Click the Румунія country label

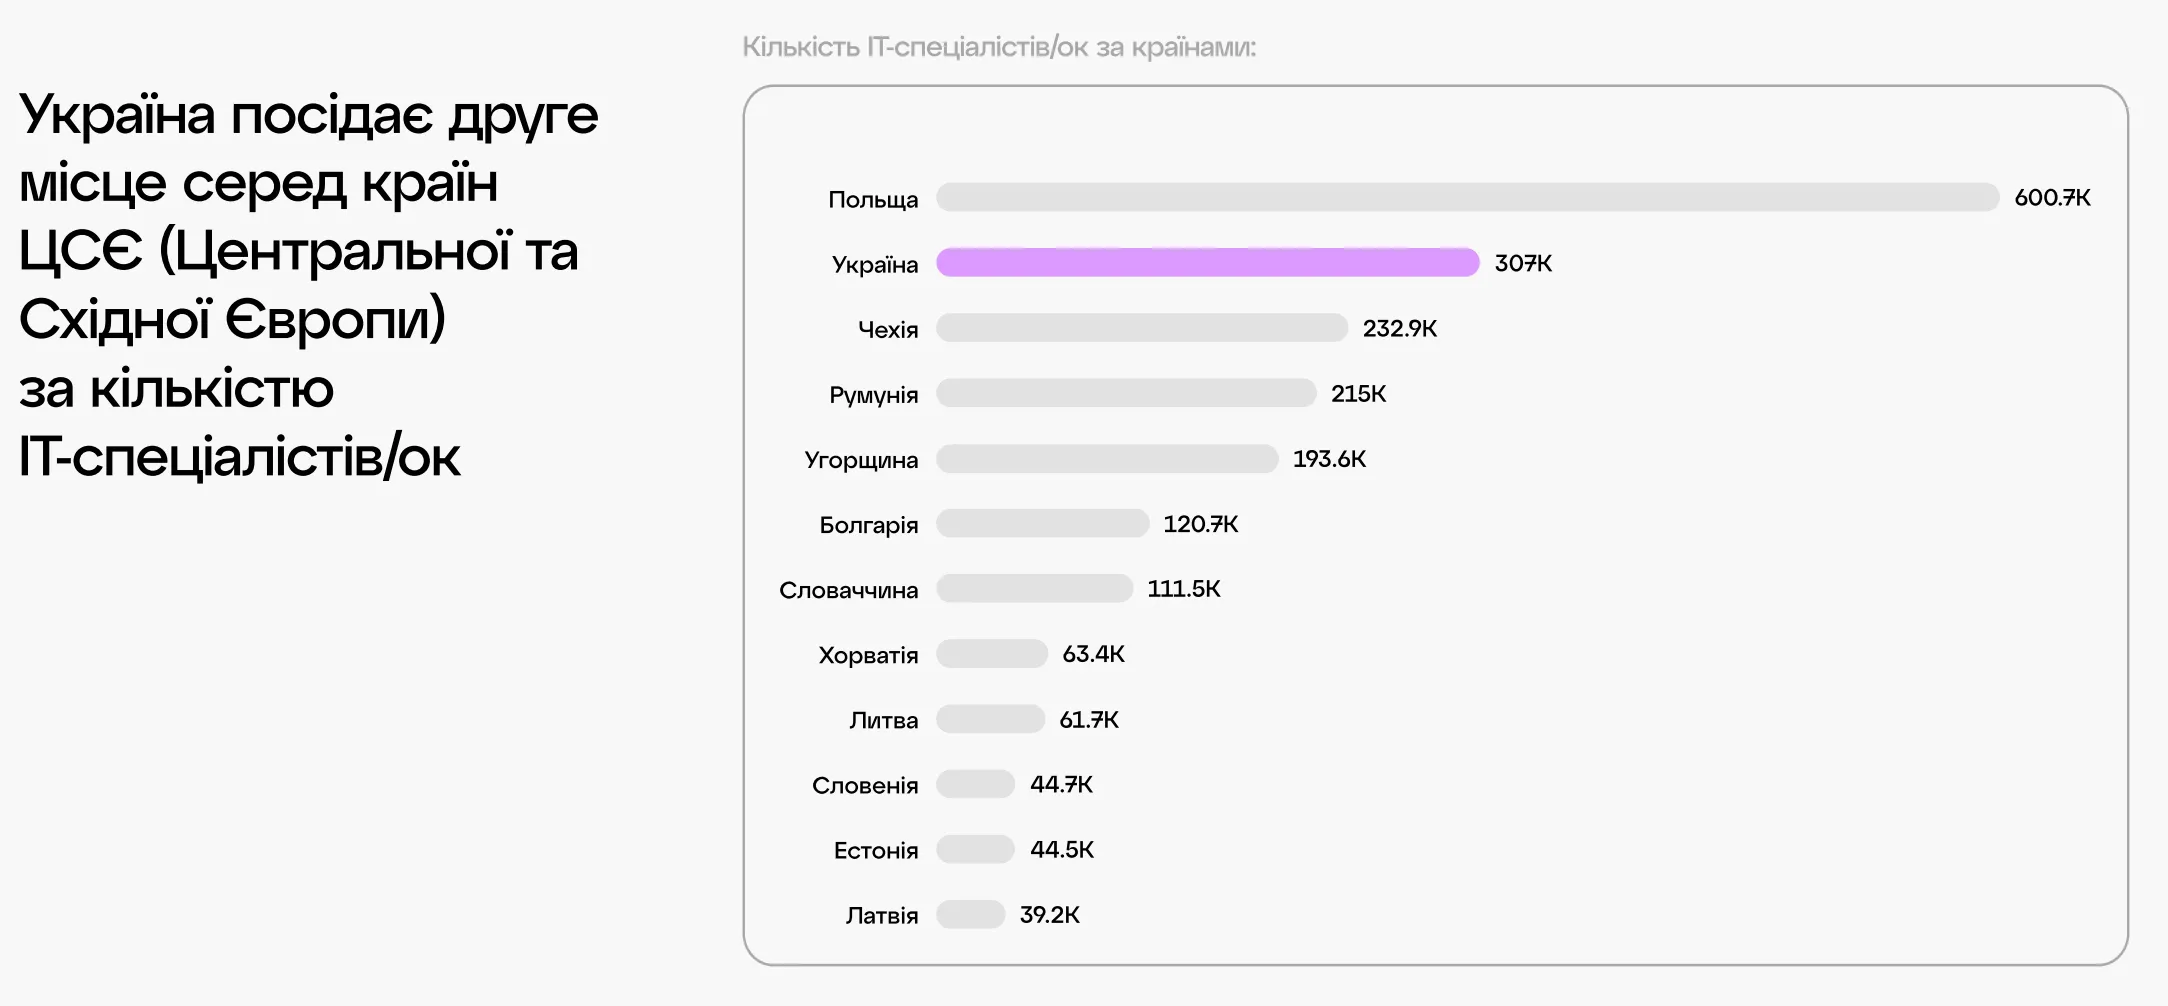coord(873,395)
